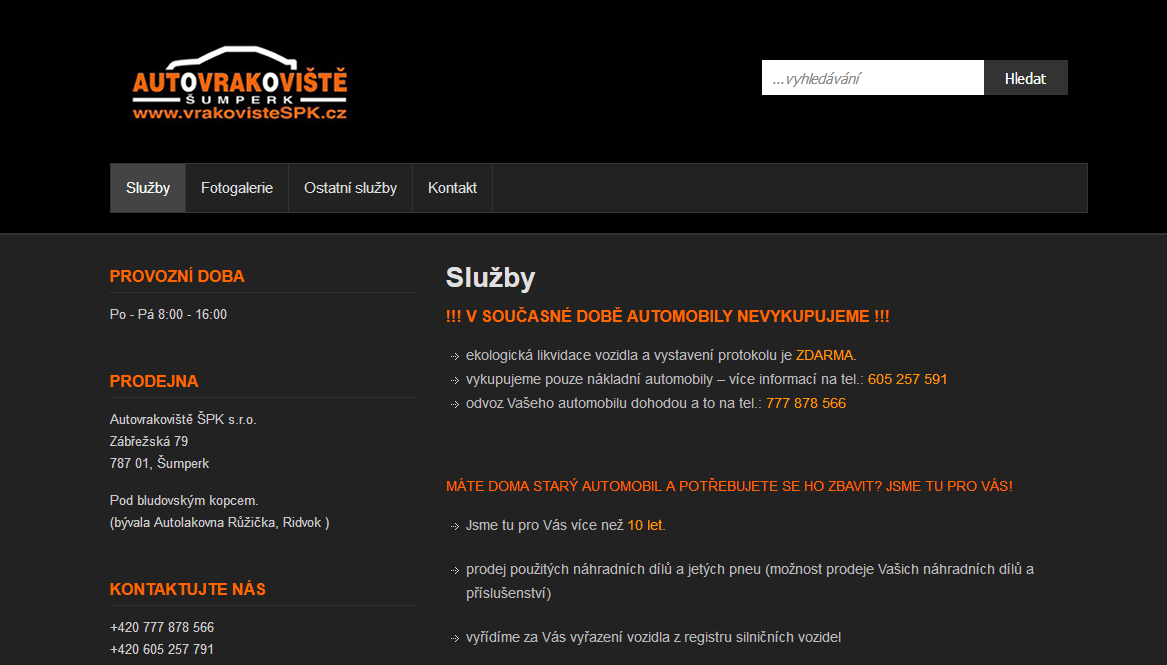This screenshot has height=665, width=1167.
Task: Focus the vyhledávání search field
Action: [x=872, y=78]
